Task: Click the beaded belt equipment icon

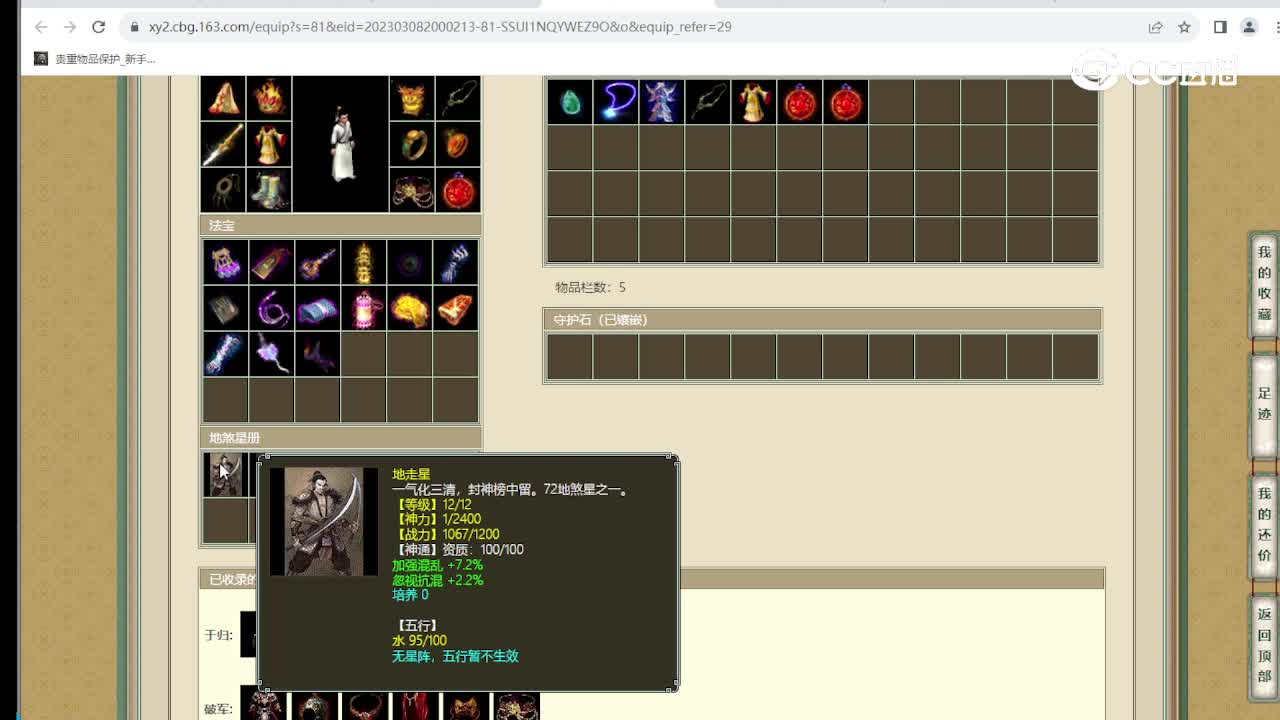Action: tap(411, 190)
